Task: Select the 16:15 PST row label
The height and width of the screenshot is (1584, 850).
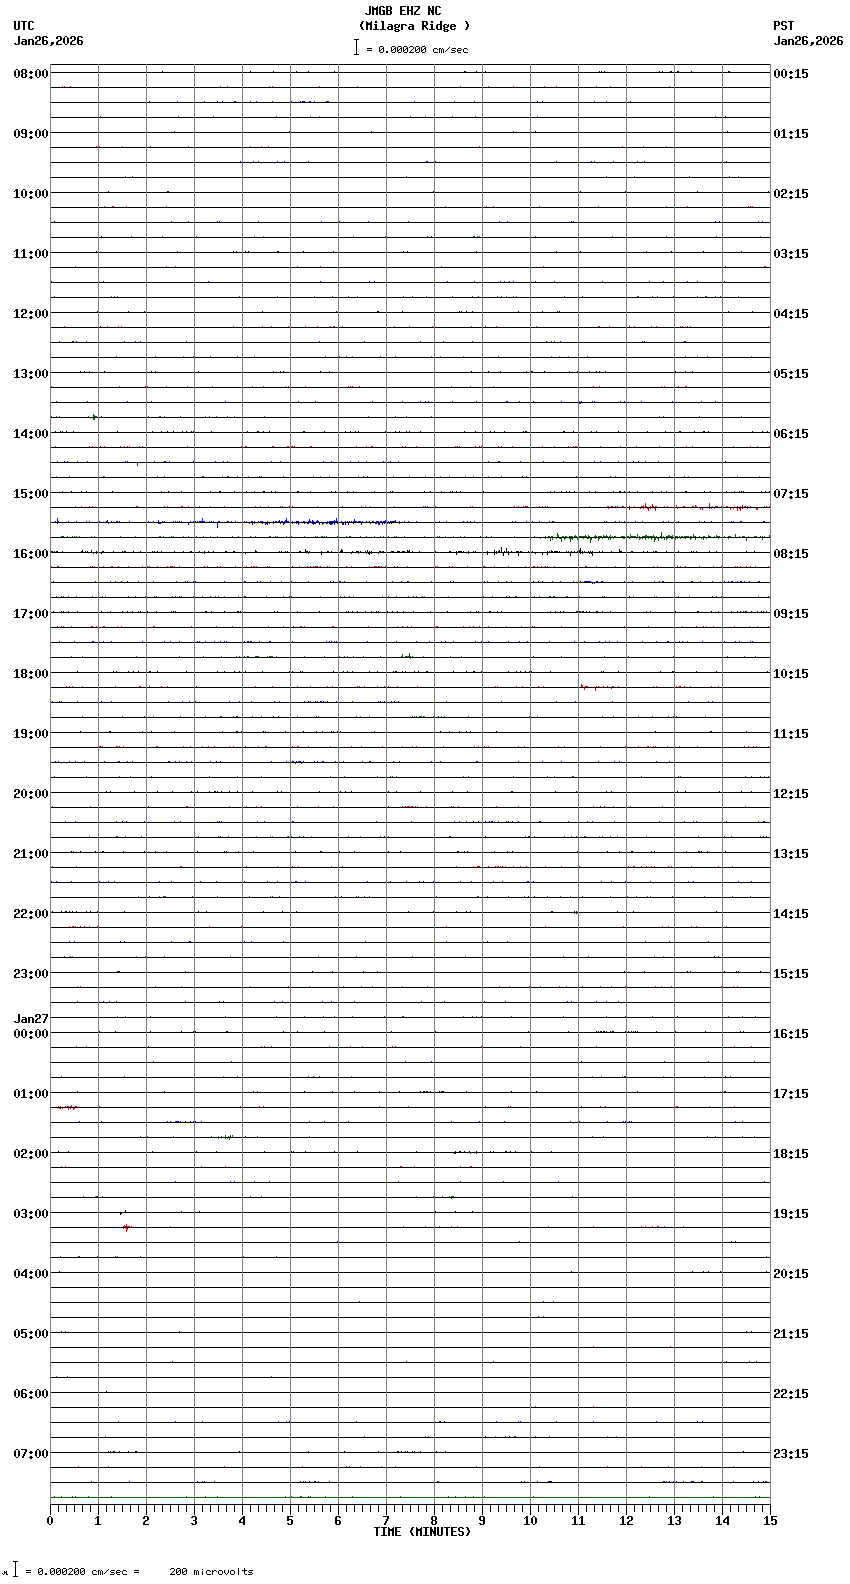Action: (791, 1034)
